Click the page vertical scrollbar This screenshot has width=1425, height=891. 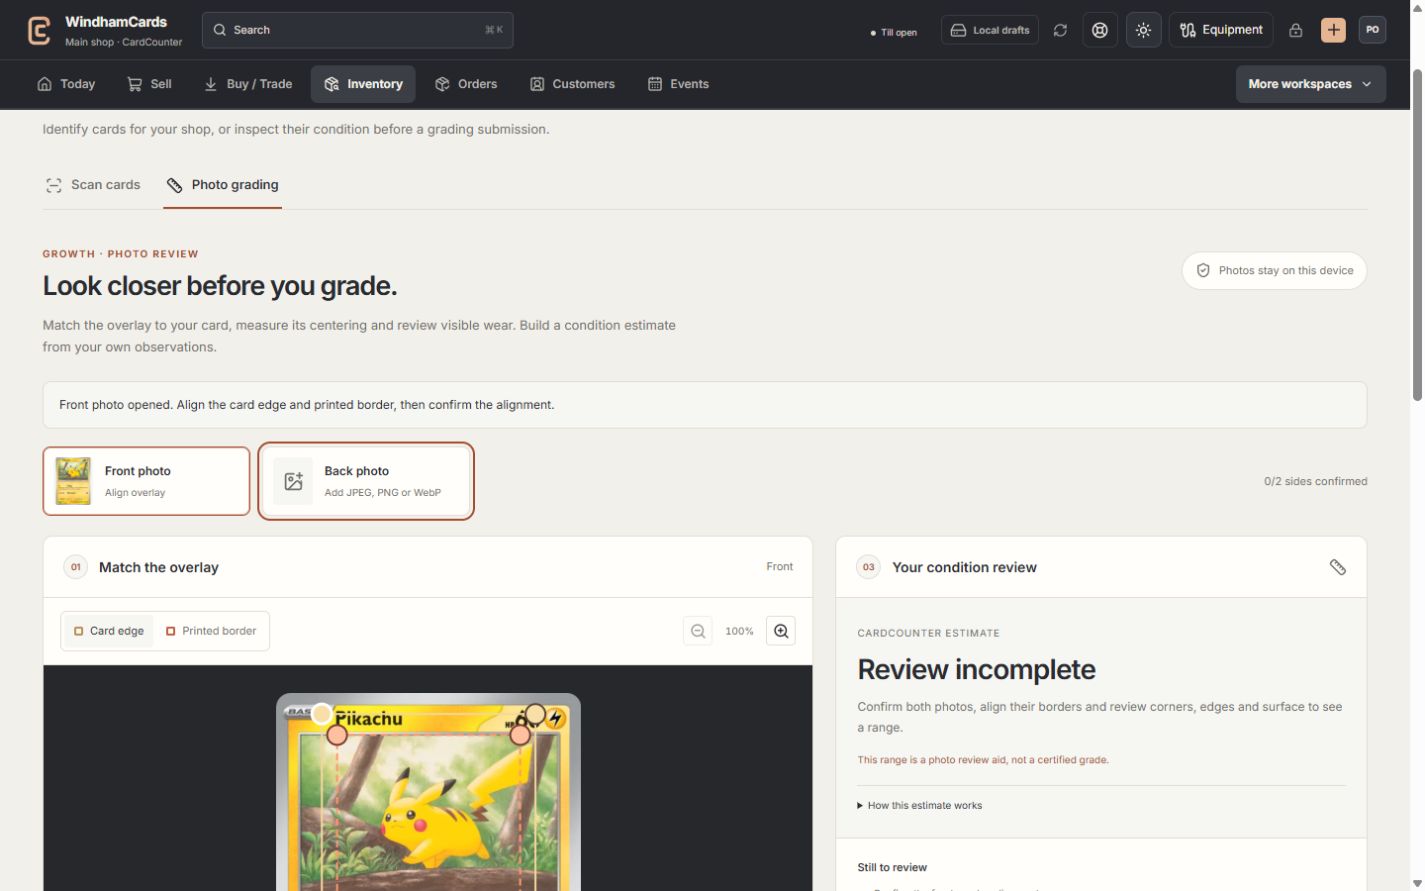coord(1417,235)
